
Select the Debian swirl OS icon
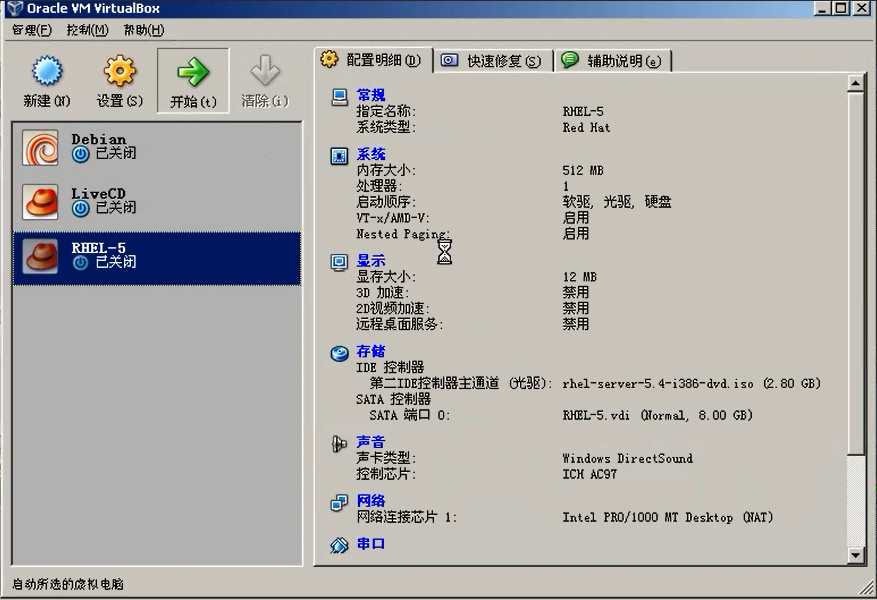[x=40, y=148]
